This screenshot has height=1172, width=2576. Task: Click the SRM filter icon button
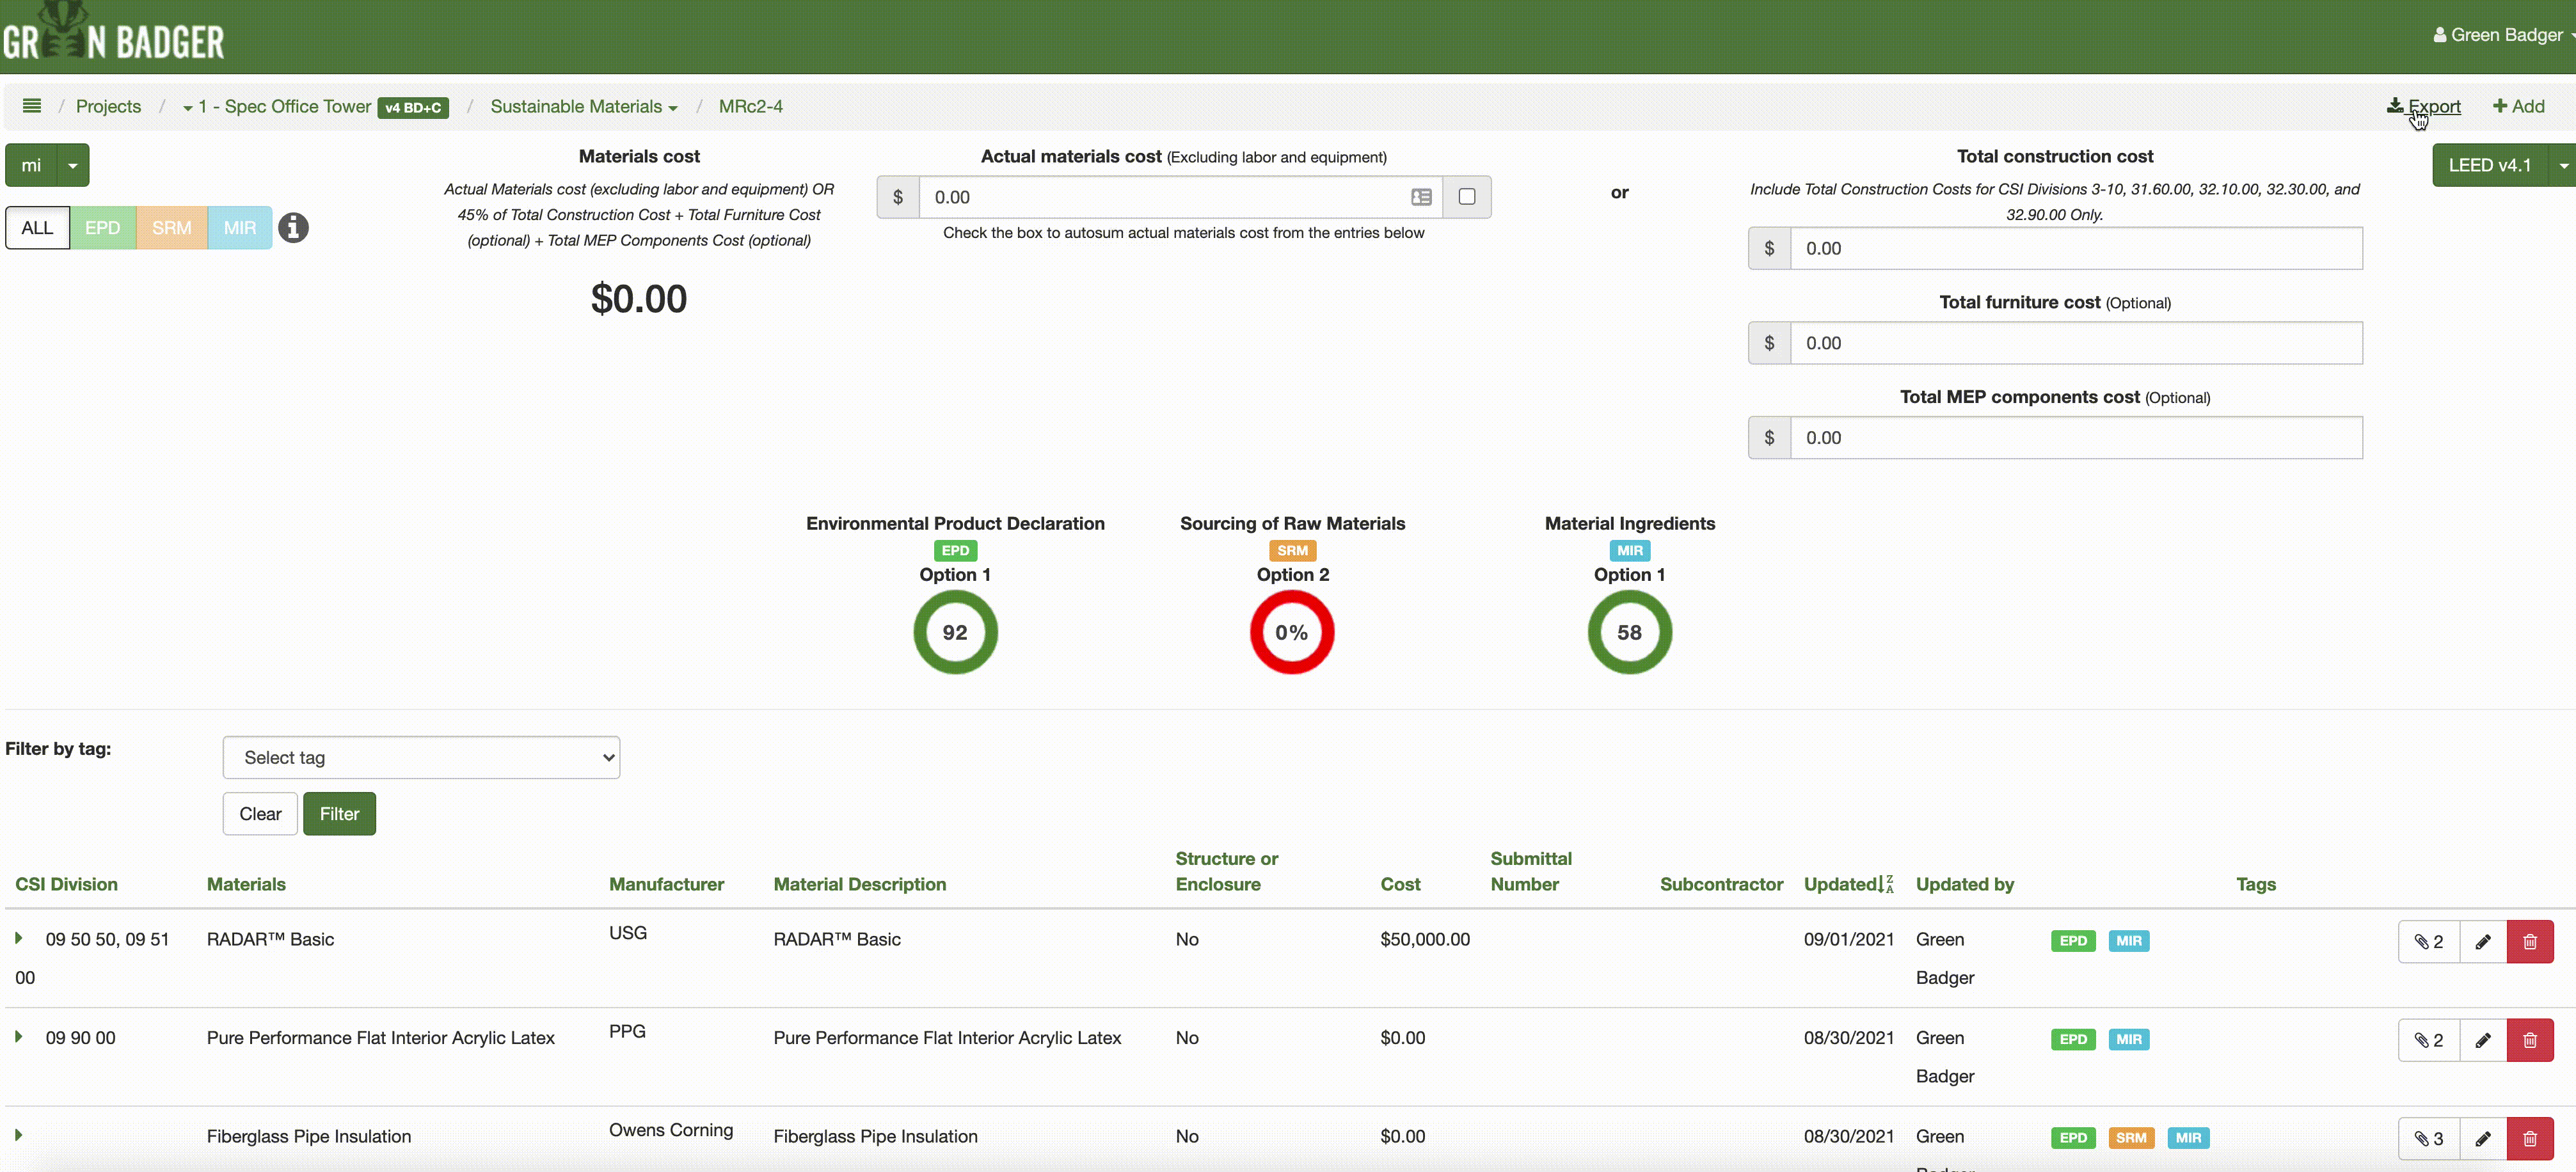(171, 226)
